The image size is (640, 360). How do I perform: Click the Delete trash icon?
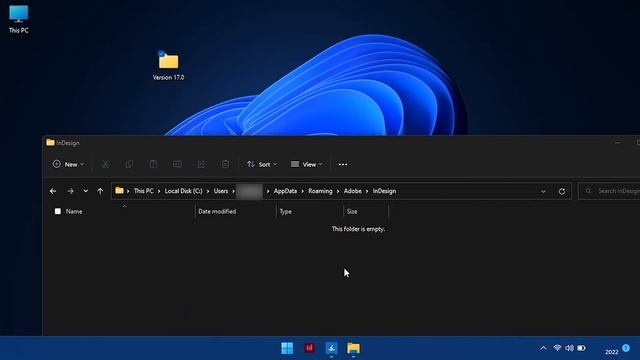pos(225,164)
